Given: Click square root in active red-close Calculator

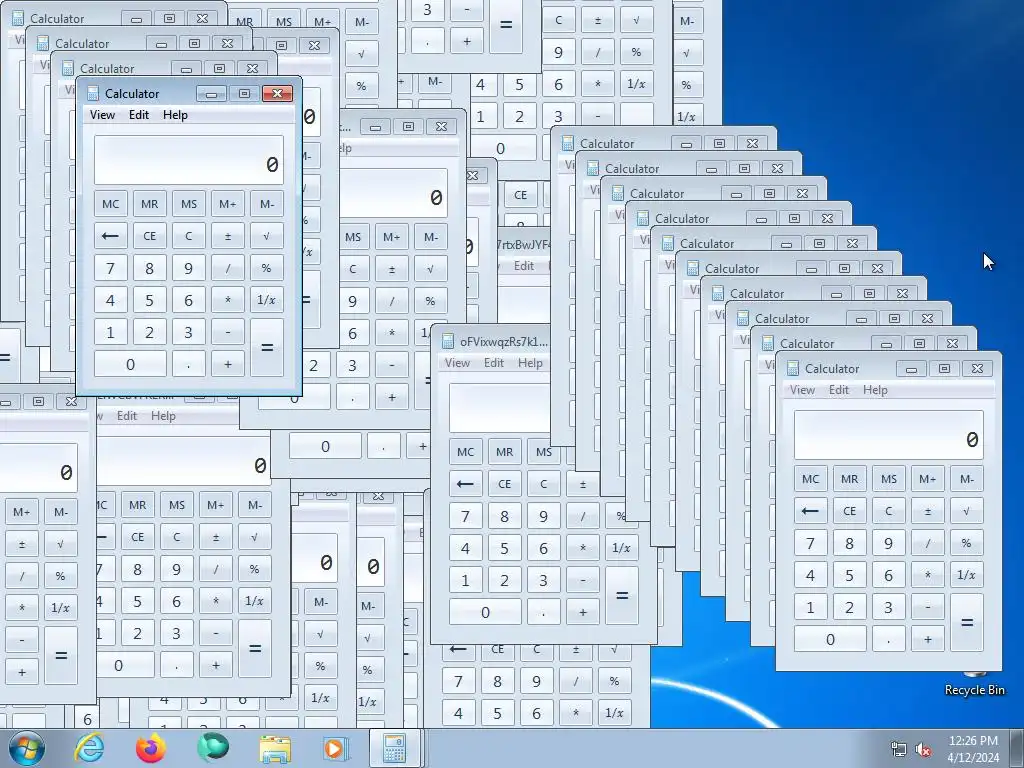Looking at the screenshot, I should pos(267,236).
